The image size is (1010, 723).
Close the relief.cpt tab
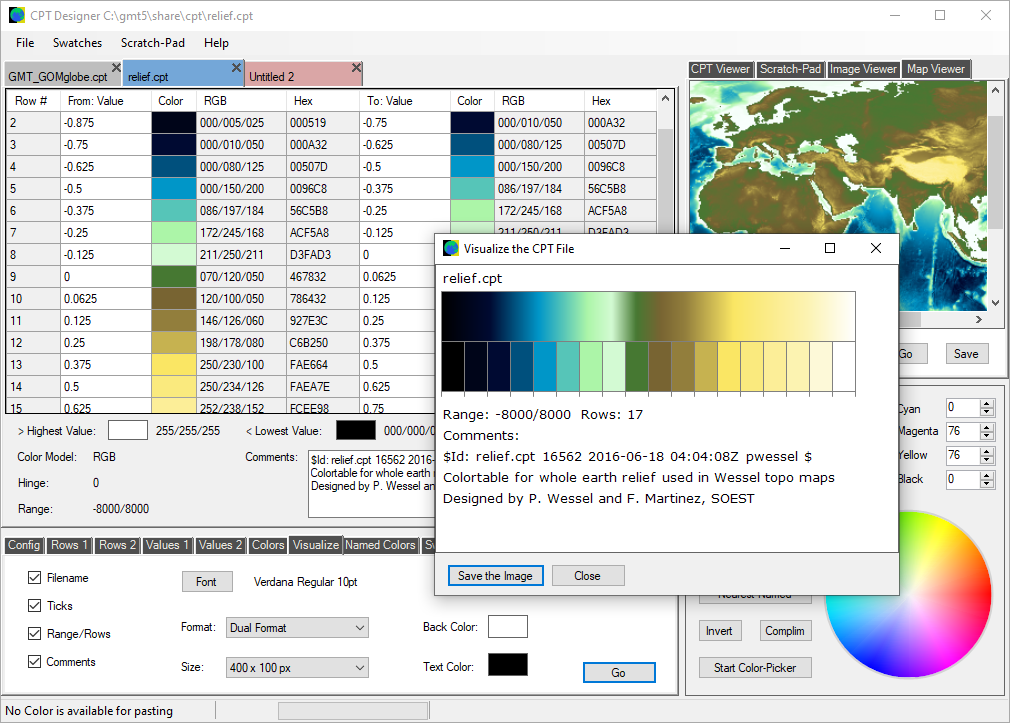236,68
